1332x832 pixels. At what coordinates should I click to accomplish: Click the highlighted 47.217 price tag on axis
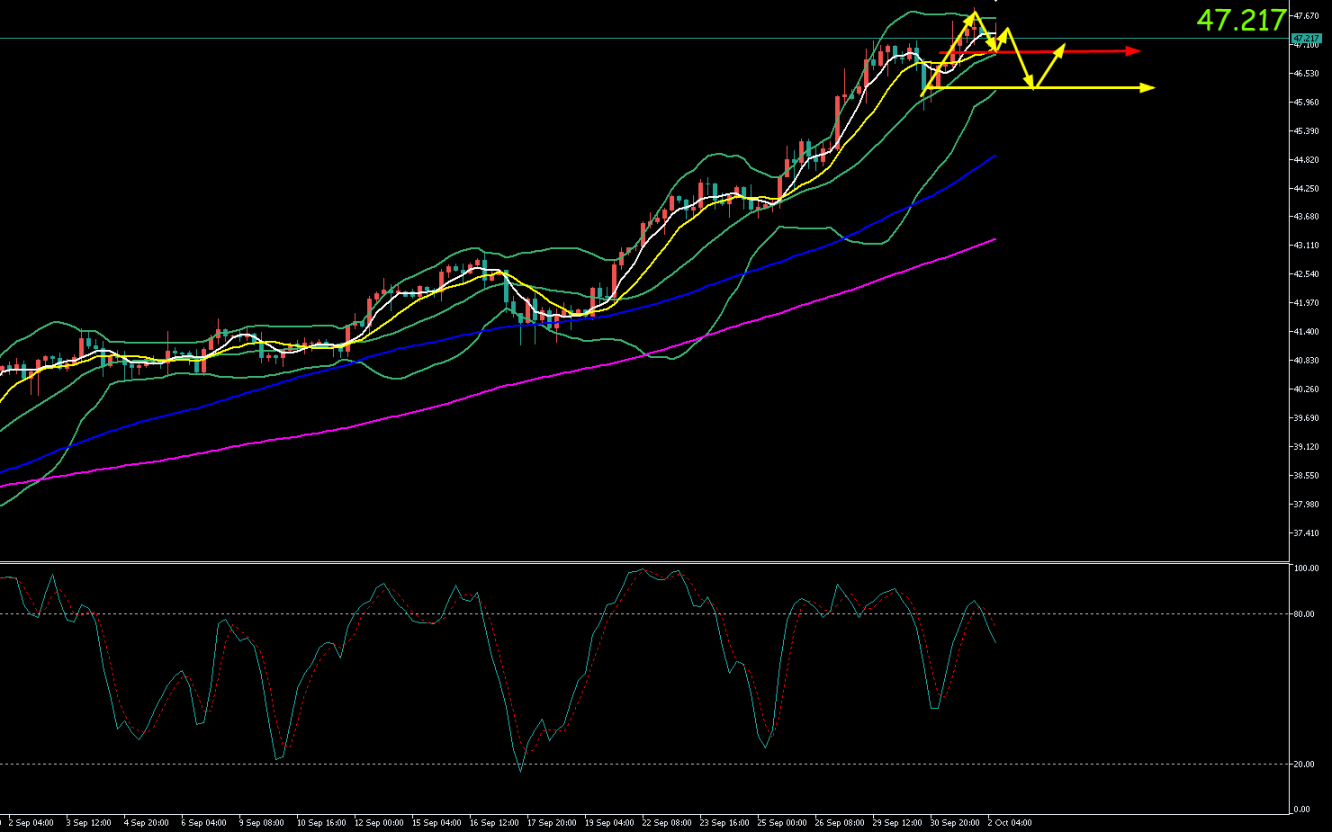tap(1305, 38)
